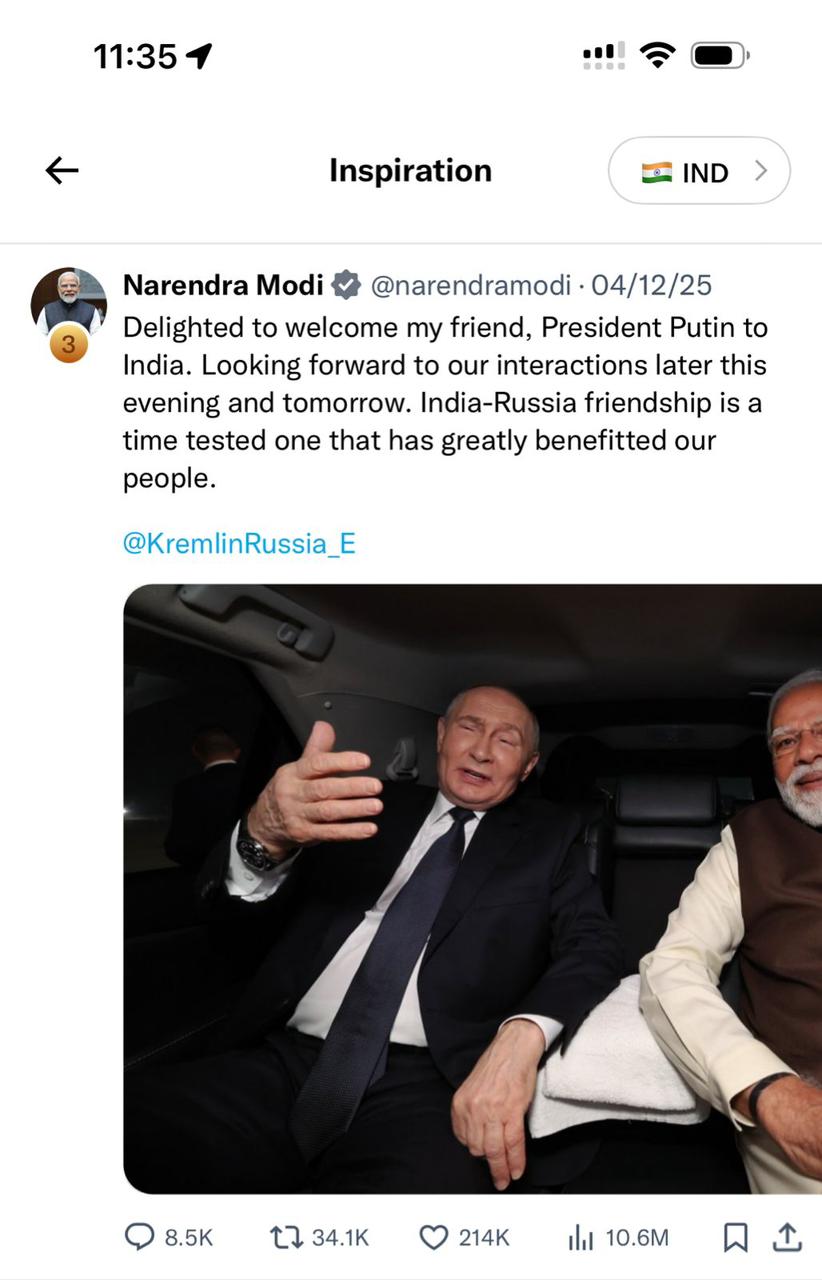
Task: Open post analytics via the bar chart icon
Action: (580, 1238)
